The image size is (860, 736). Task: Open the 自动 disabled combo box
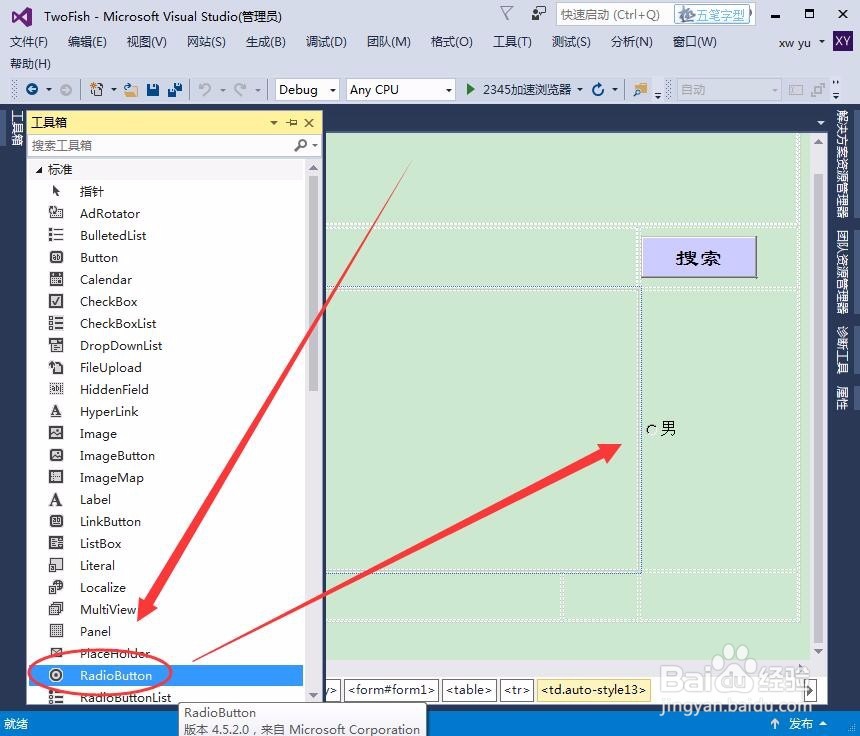tap(729, 89)
